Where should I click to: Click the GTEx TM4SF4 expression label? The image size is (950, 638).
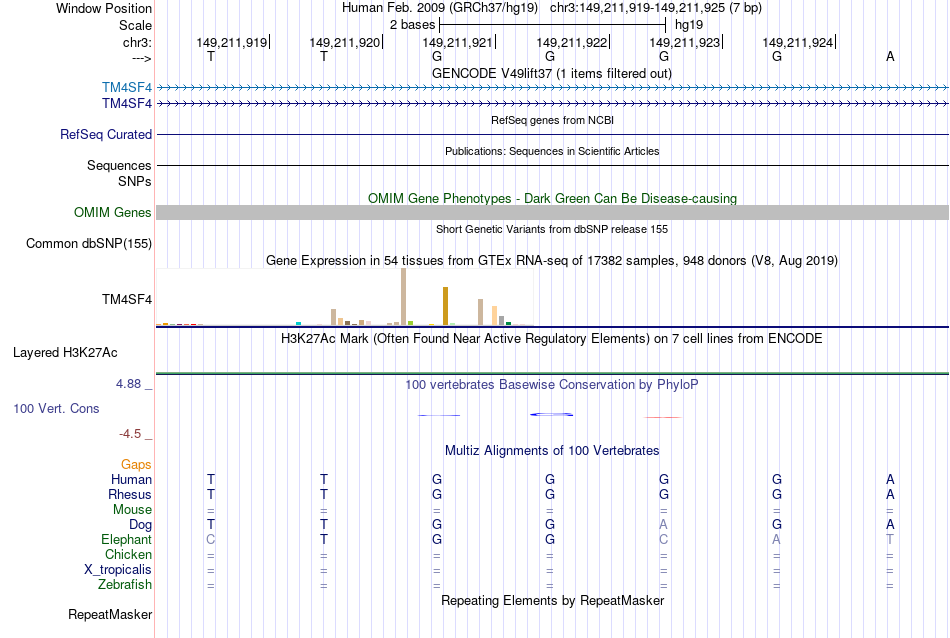tap(127, 299)
